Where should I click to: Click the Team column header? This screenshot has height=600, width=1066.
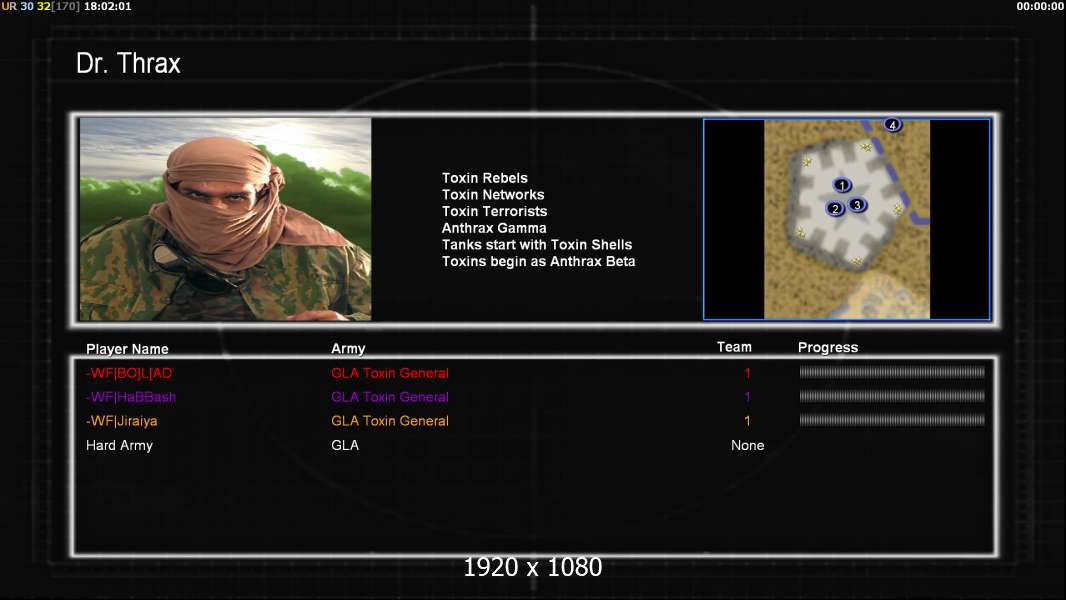tap(734, 347)
